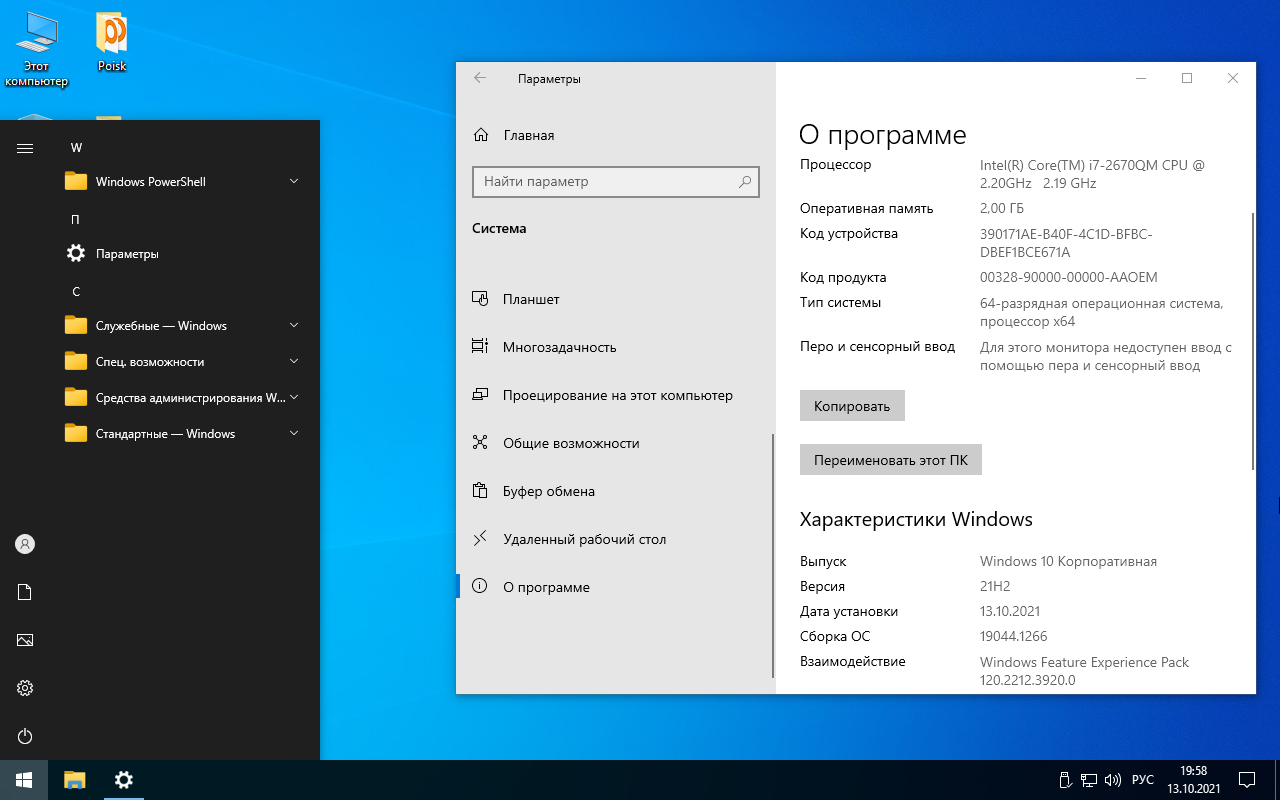Image resolution: width=1280 pixels, height=800 pixels.
Task: Click the О программе page heading
Action: [883, 135]
